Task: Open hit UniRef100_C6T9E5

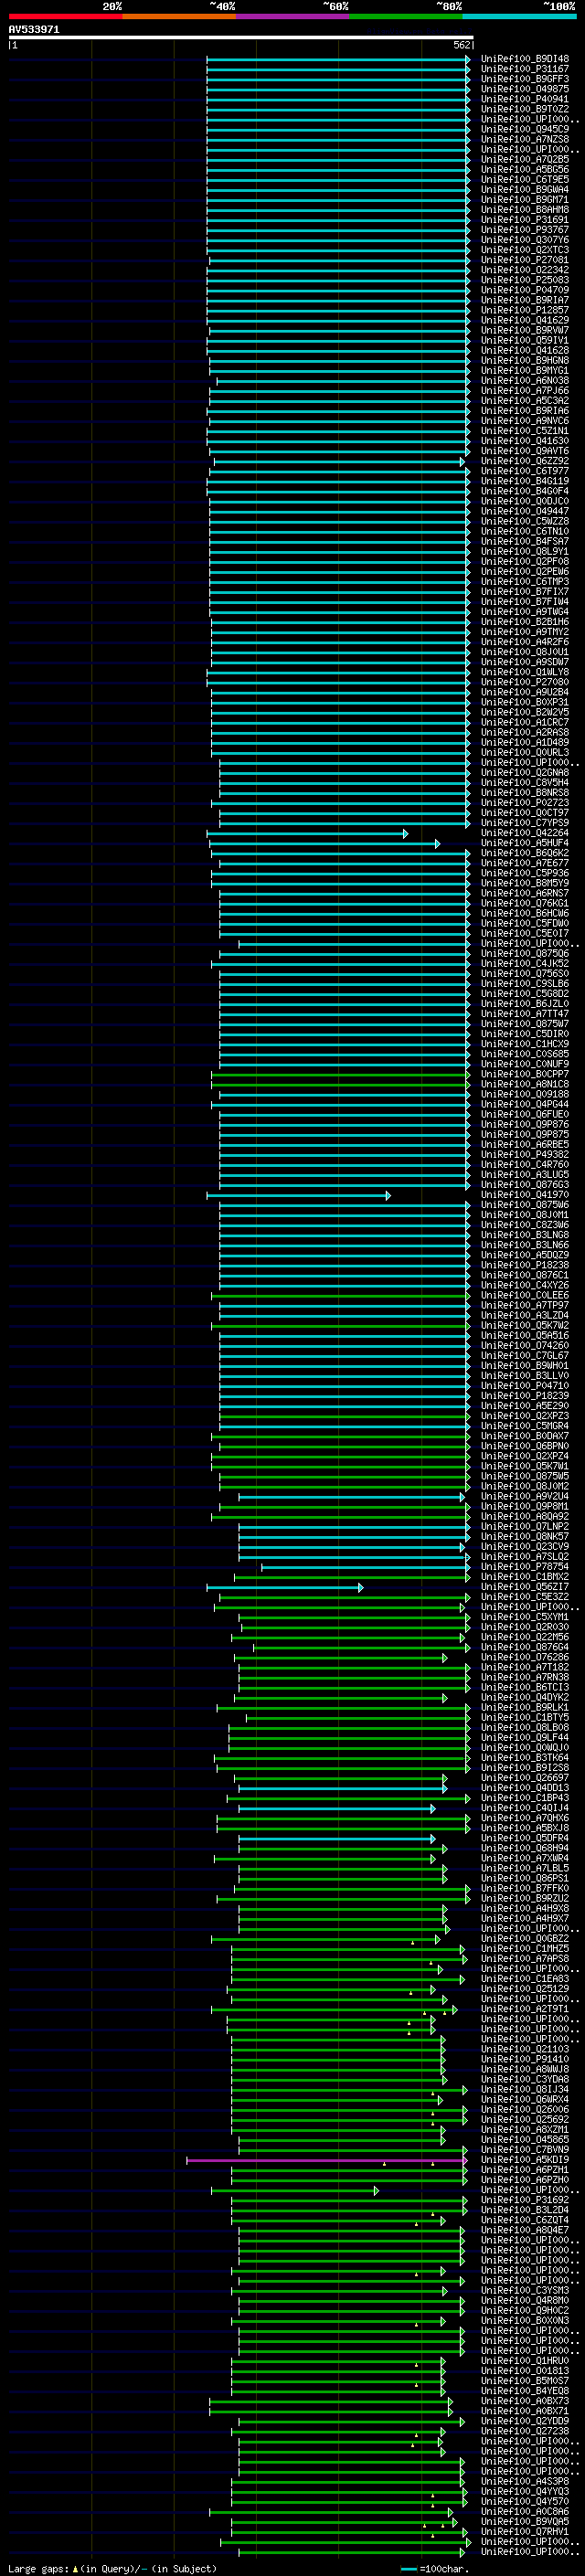Action: tap(525, 180)
